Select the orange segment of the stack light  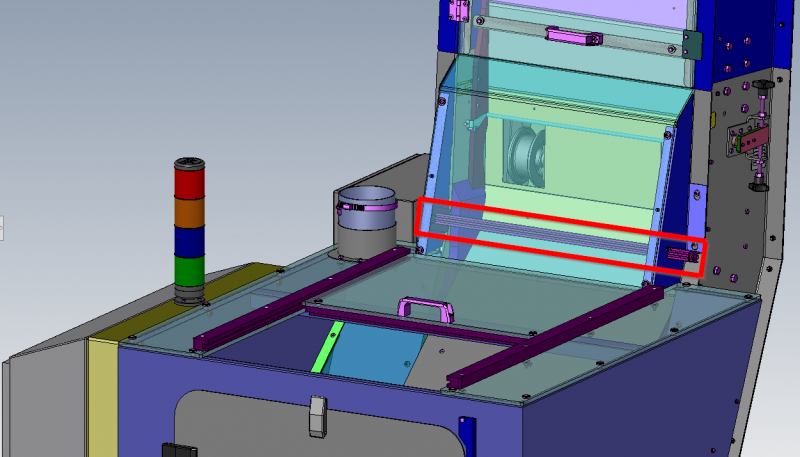tap(188, 212)
